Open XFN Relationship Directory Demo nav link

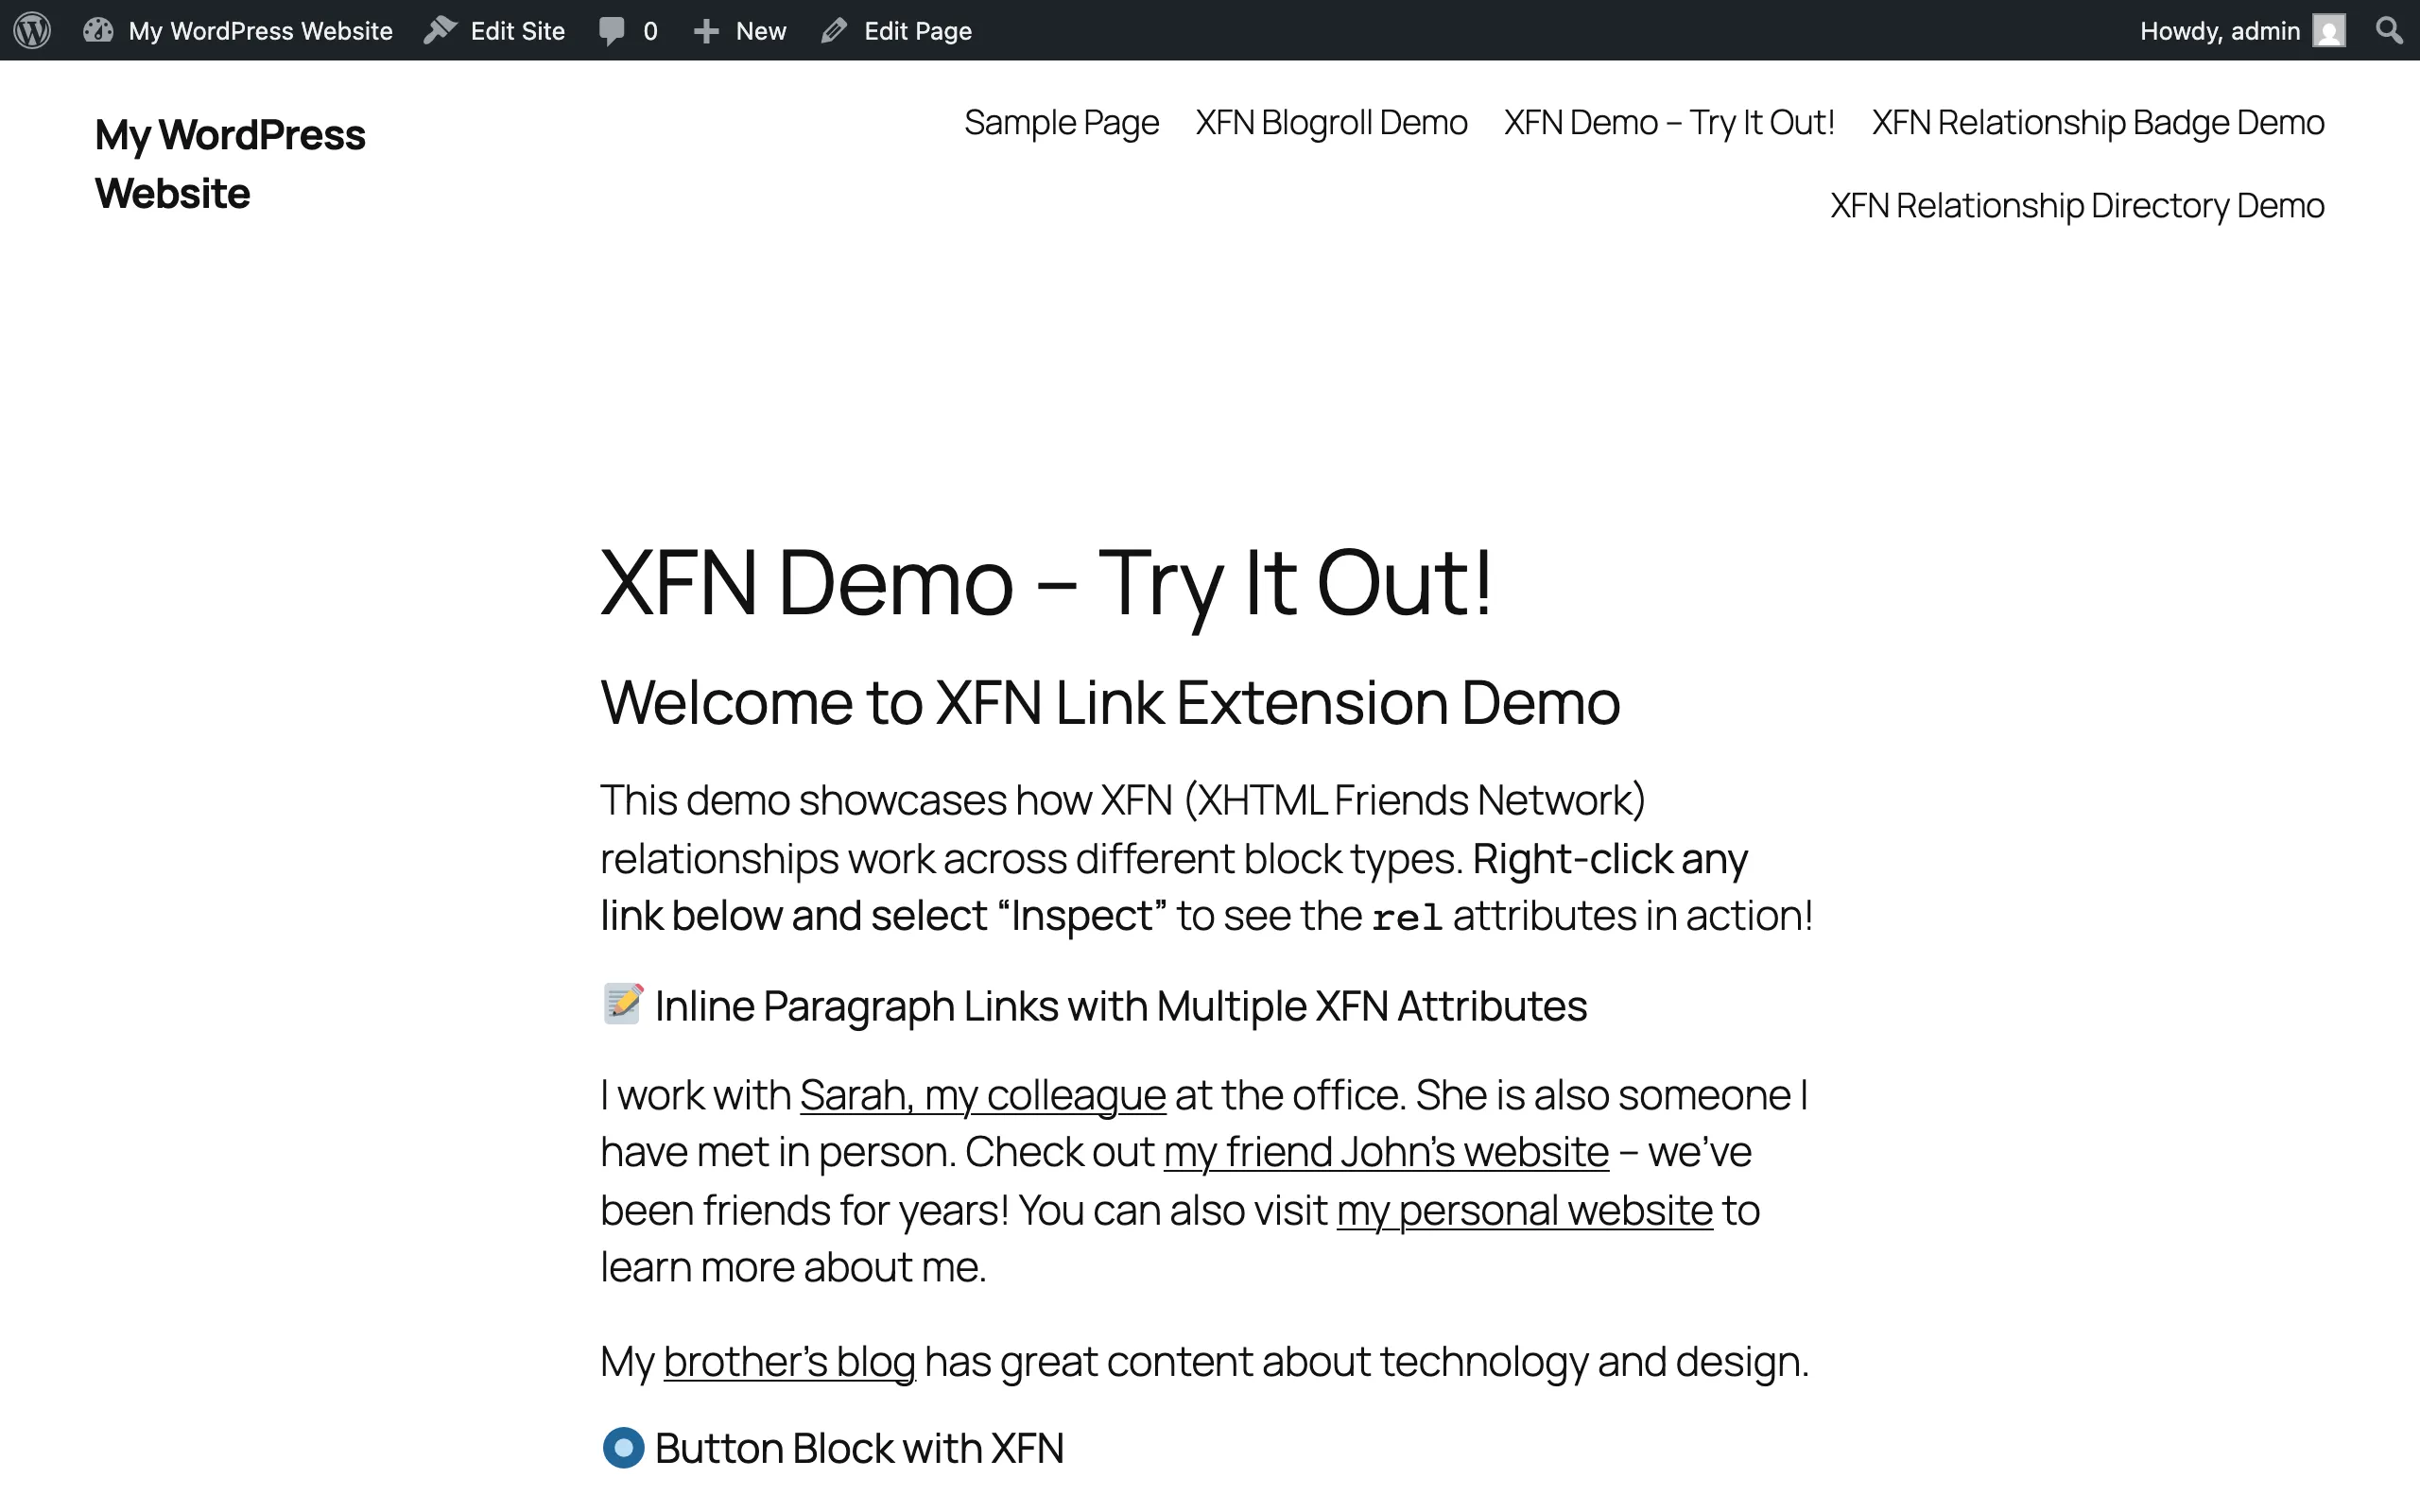pyautogui.click(x=2077, y=205)
